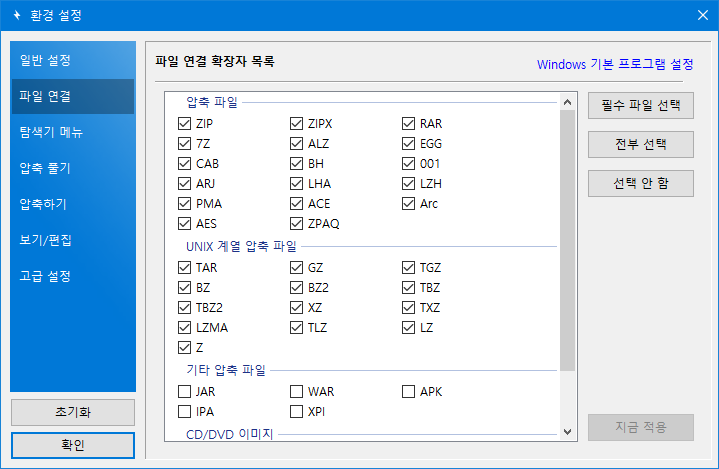The width and height of the screenshot is (719, 469).
Task: Click the 압축 파일 group heading
Action: point(212,102)
